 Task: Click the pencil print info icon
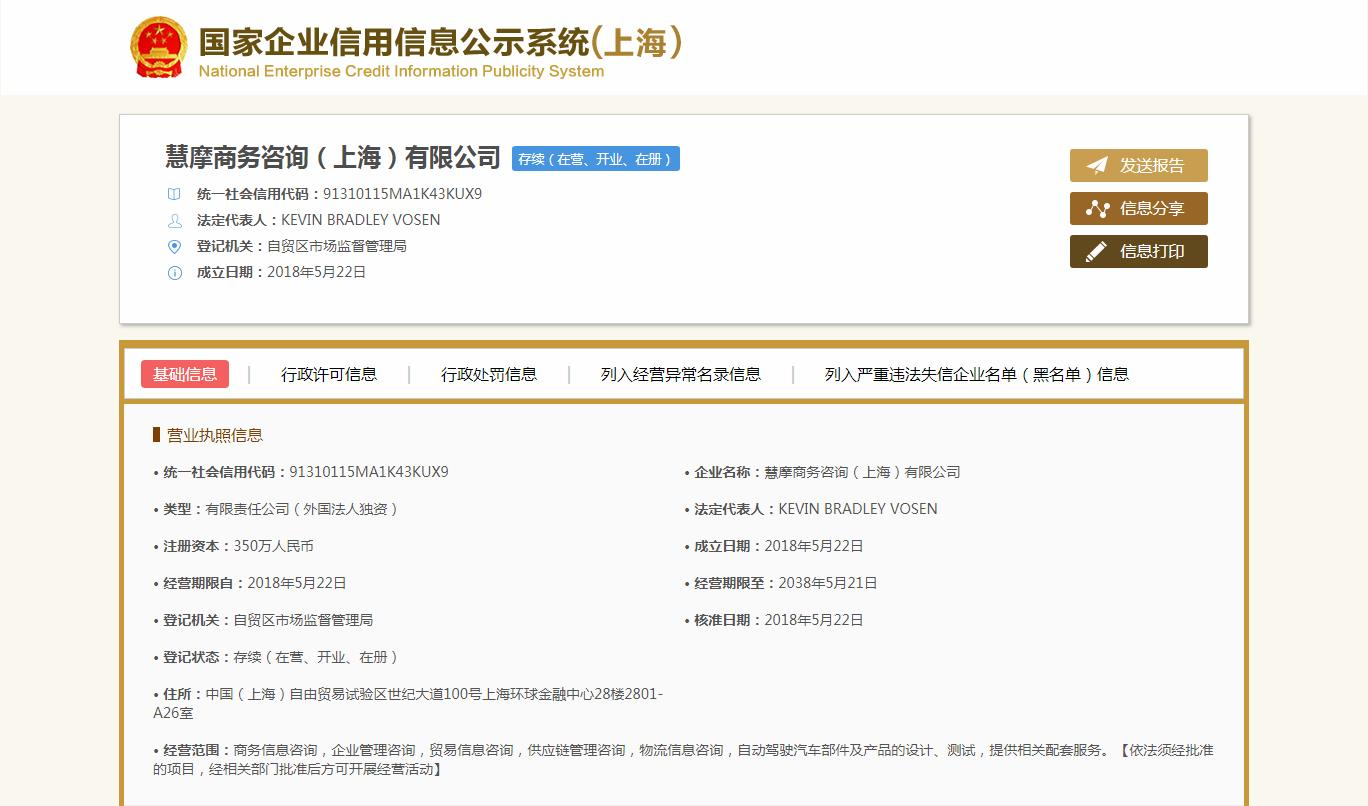pos(1097,252)
